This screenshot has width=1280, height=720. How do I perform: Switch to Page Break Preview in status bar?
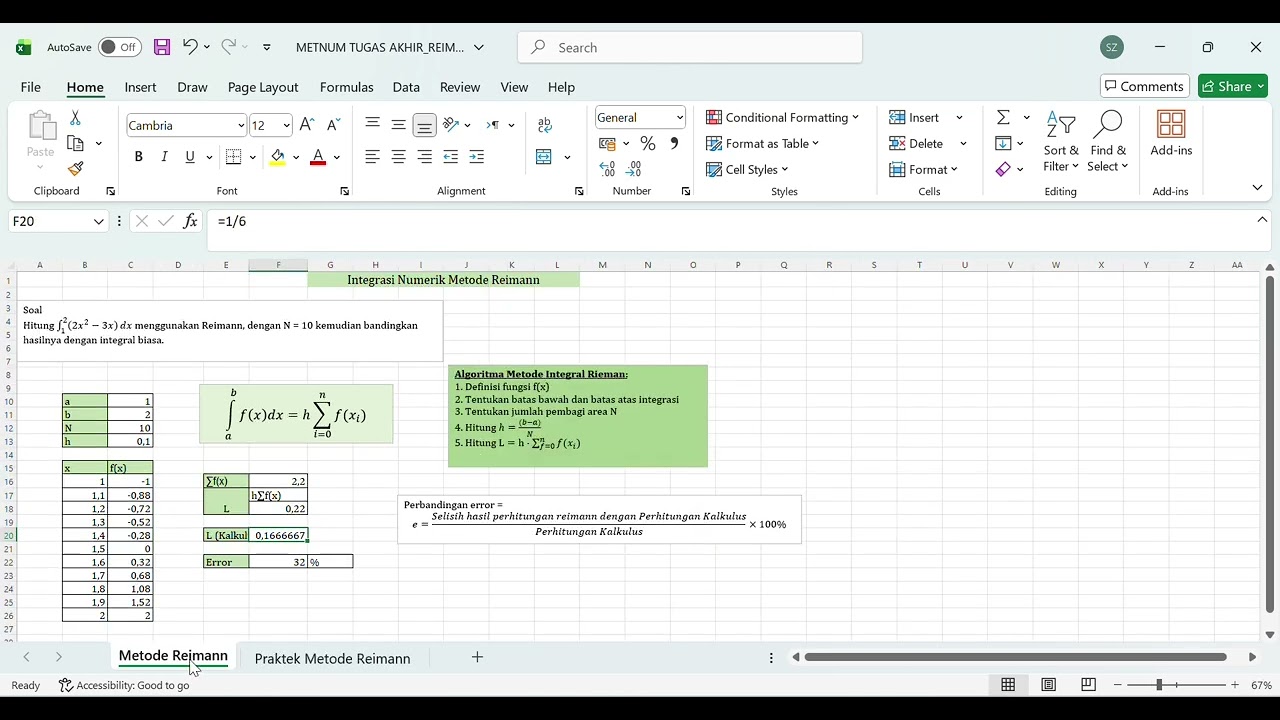coord(1088,685)
